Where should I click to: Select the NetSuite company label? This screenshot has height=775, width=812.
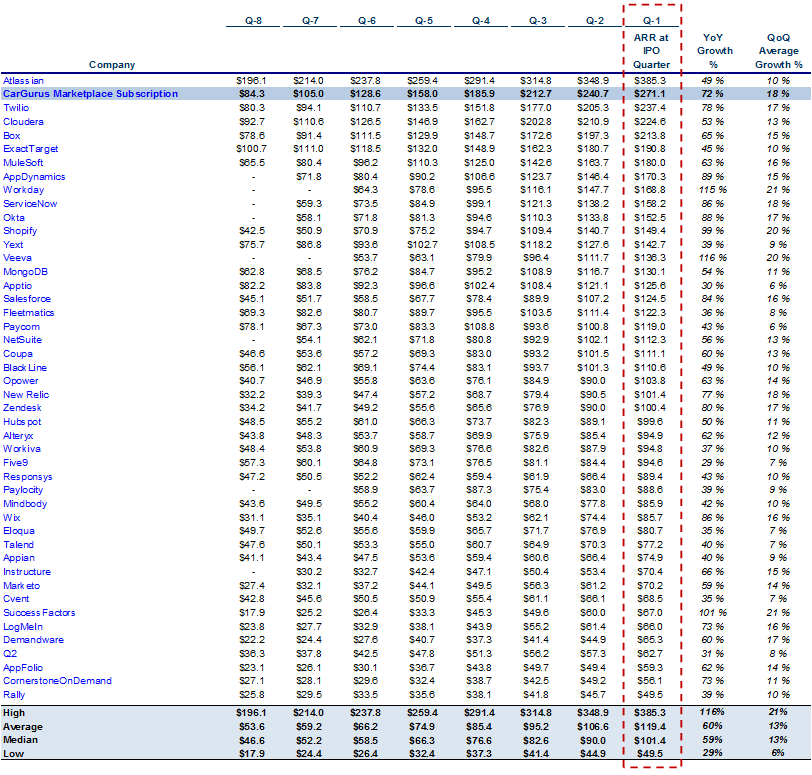[x=22, y=340]
